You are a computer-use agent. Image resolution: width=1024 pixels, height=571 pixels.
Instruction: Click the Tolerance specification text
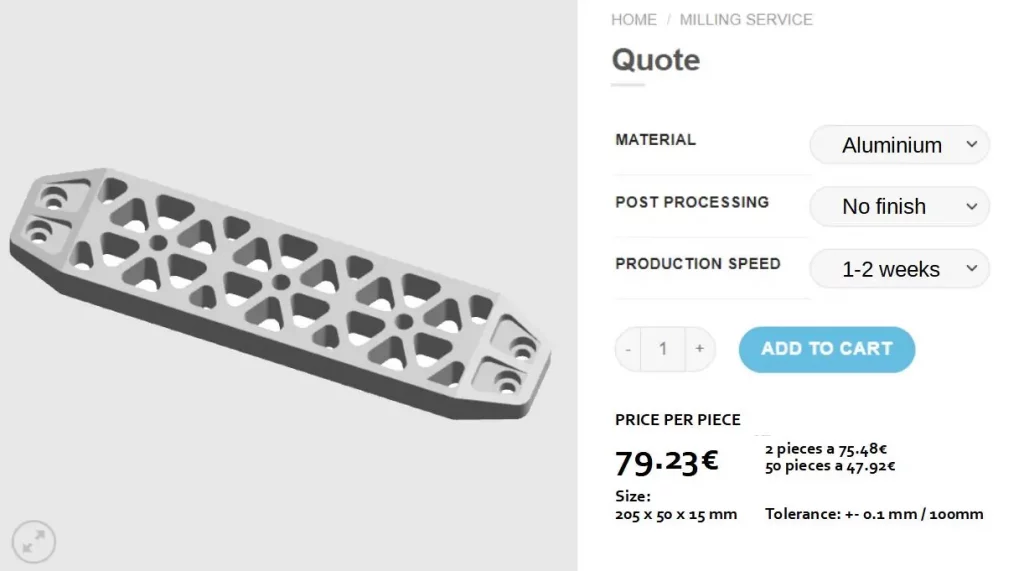click(x=874, y=514)
